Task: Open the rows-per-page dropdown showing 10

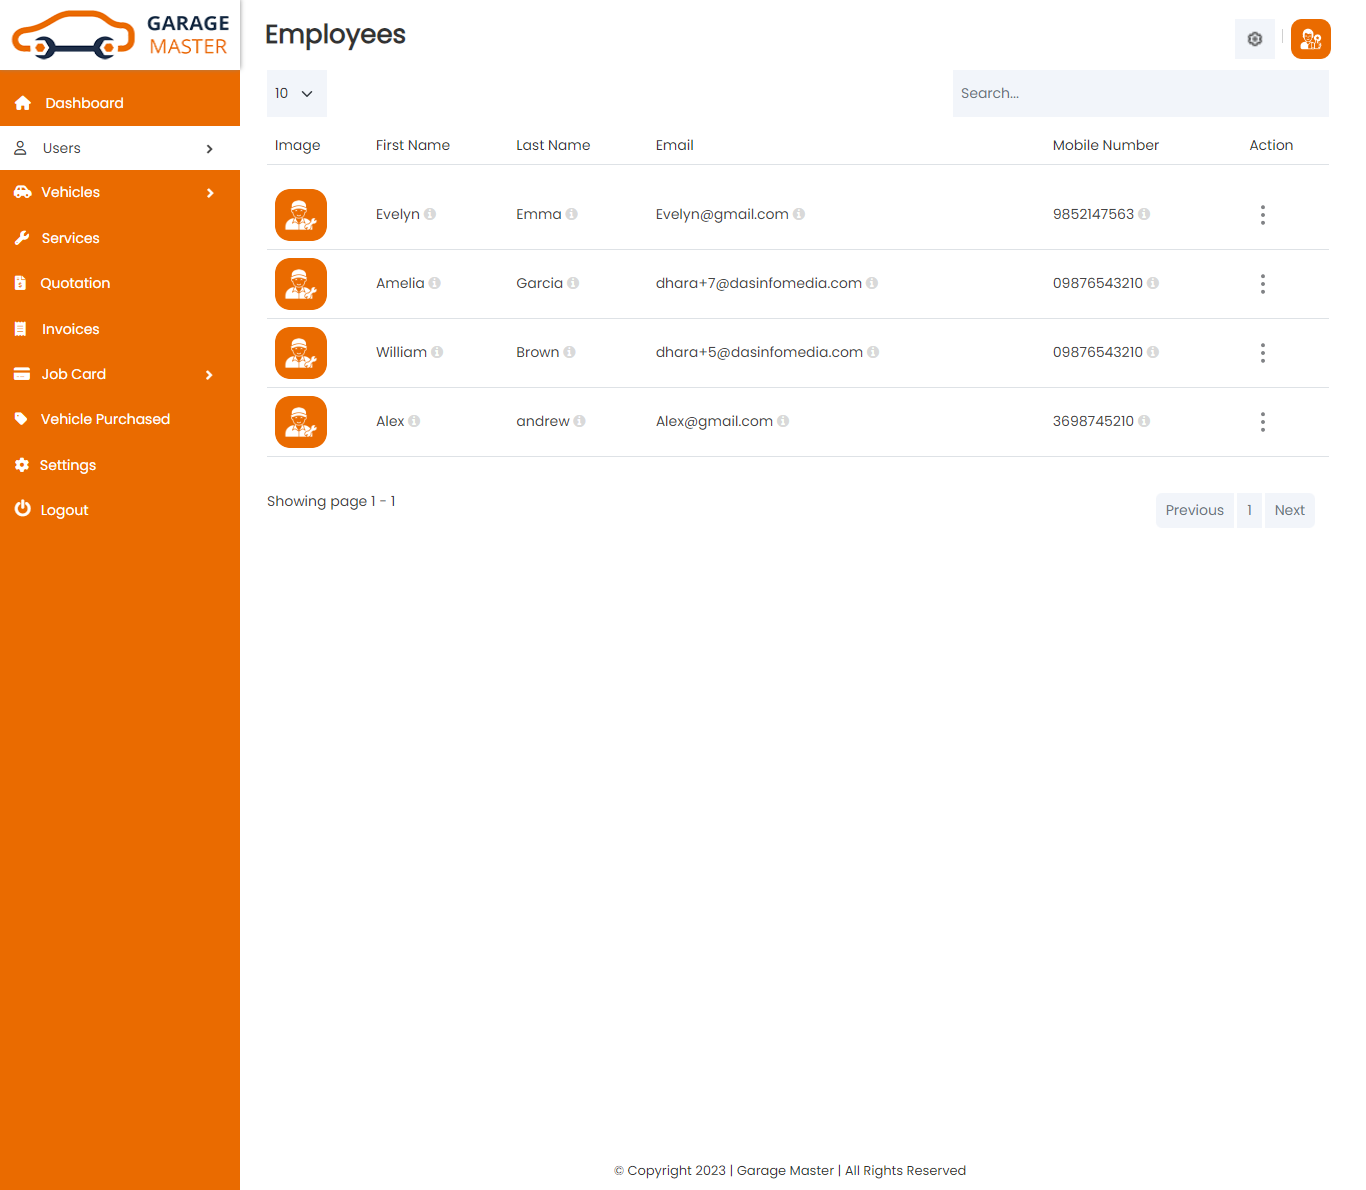Action: pyautogui.click(x=296, y=93)
